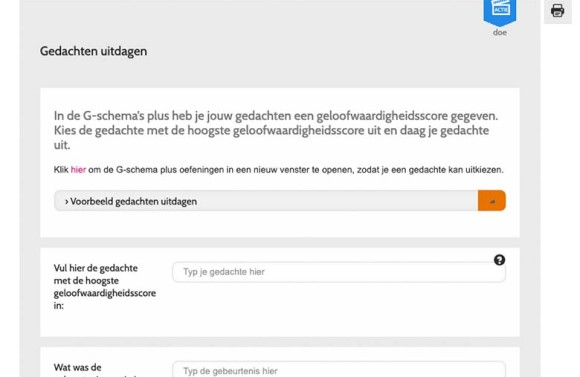
Task: Focus the 'Typ de gebeurtenis hier' field
Action: coord(339,370)
